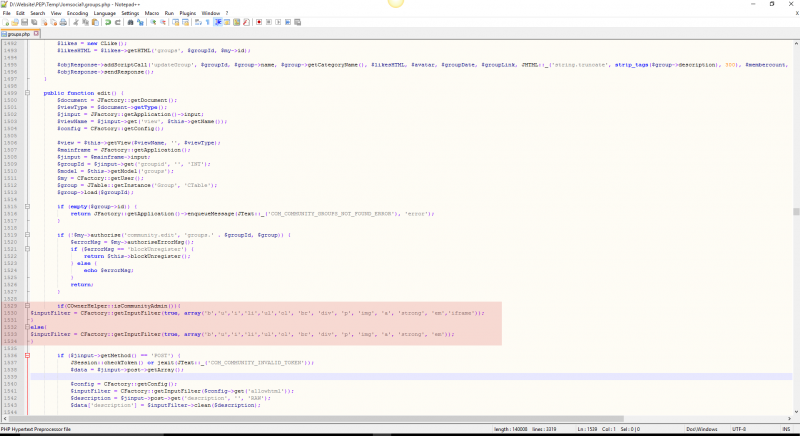Open the Plugins menu
Viewport: 800px width, 436px height.
(x=188, y=13)
